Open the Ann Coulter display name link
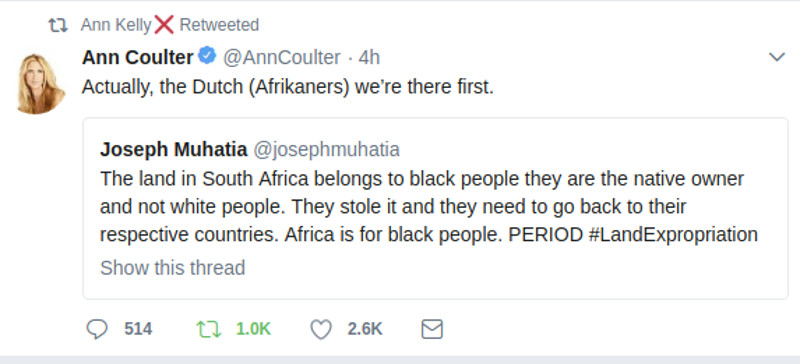The image size is (800, 364). 137,57
